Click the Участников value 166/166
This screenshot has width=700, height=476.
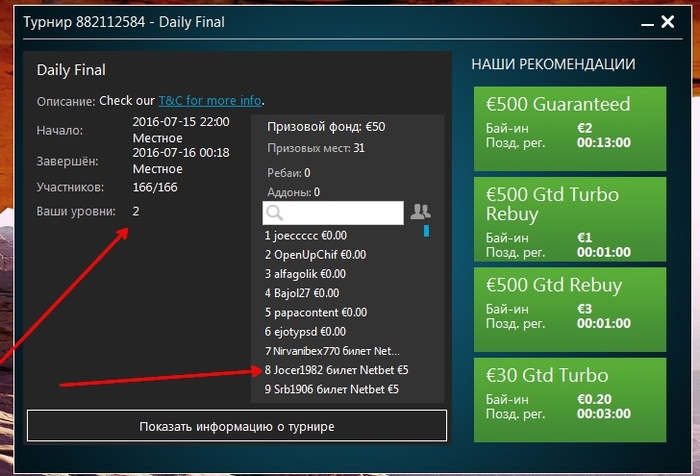(x=155, y=187)
